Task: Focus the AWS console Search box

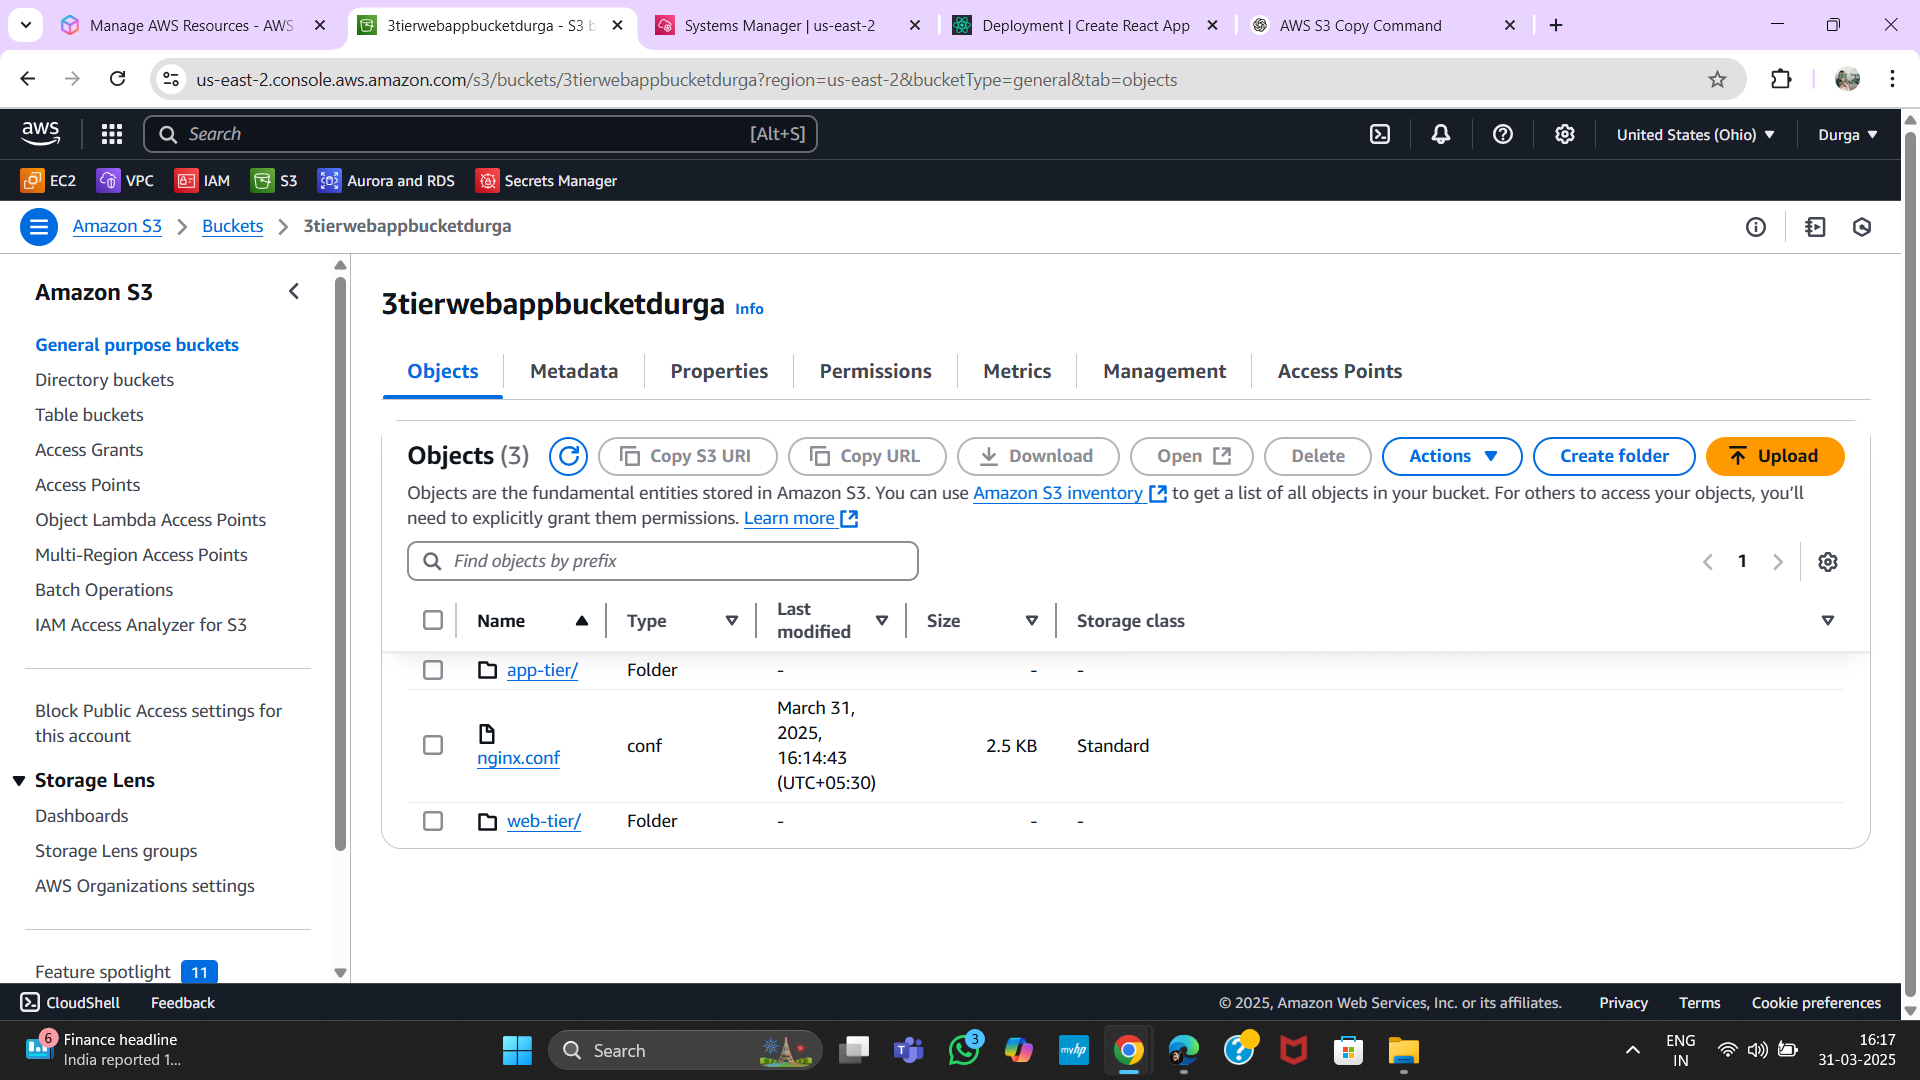Action: click(480, 134)
